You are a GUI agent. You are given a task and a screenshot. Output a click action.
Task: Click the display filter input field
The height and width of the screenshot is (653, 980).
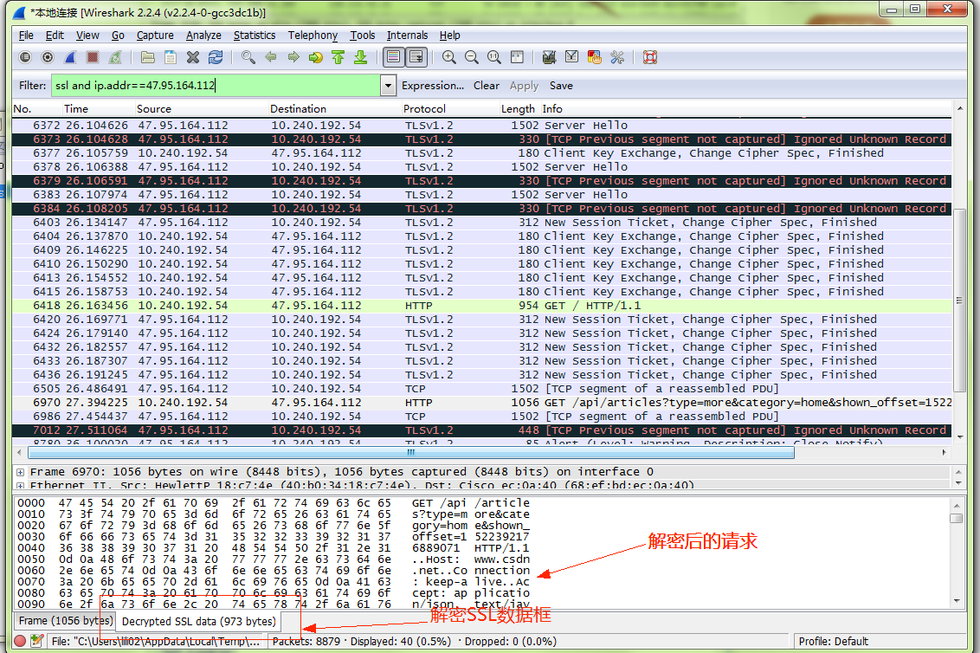[215, 86]
